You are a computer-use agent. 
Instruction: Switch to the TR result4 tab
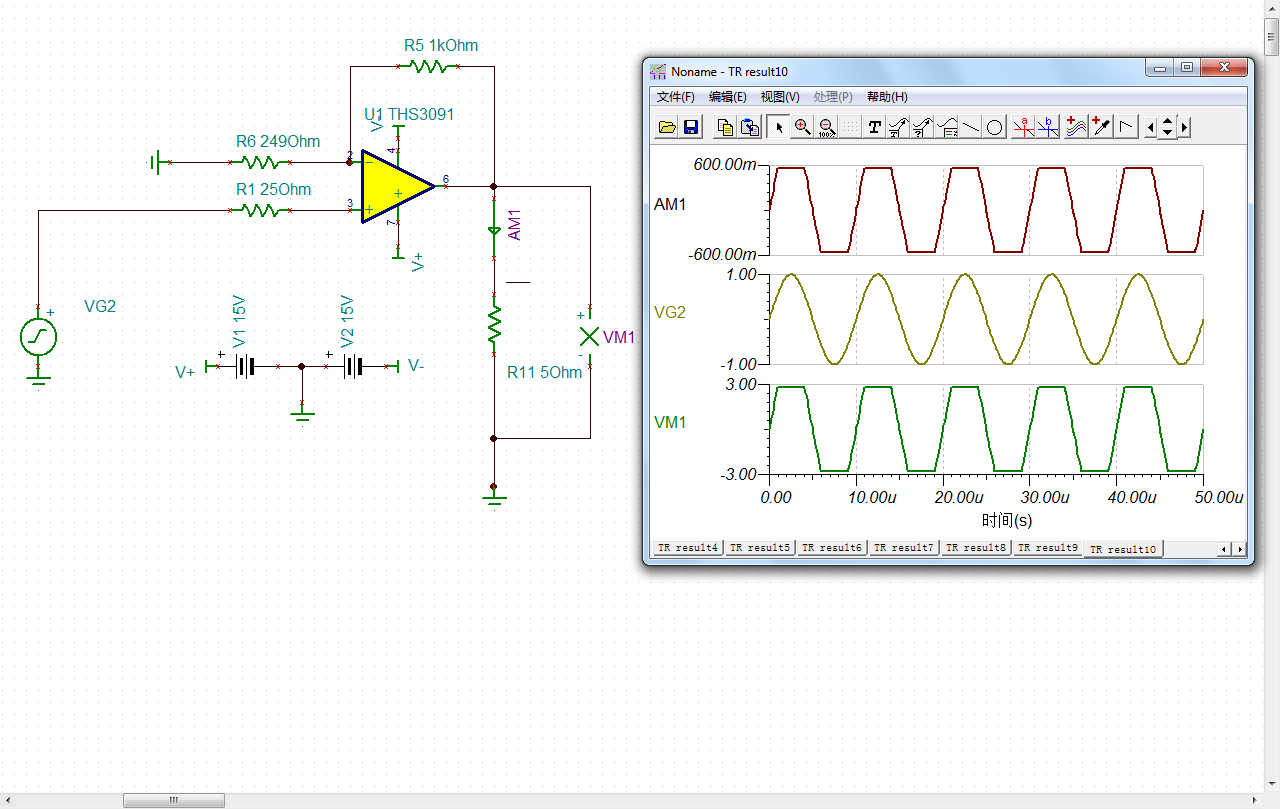(688, 548)
